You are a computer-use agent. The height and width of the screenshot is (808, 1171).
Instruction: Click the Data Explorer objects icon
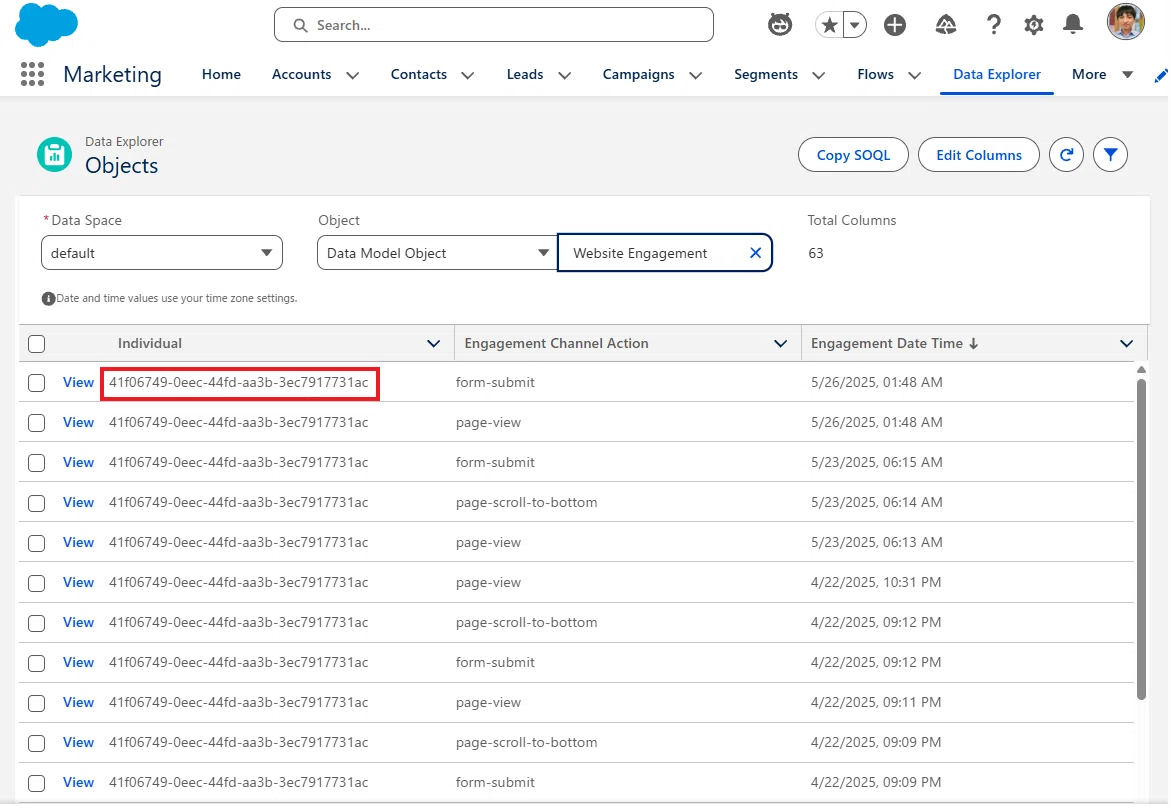[55, 155]
